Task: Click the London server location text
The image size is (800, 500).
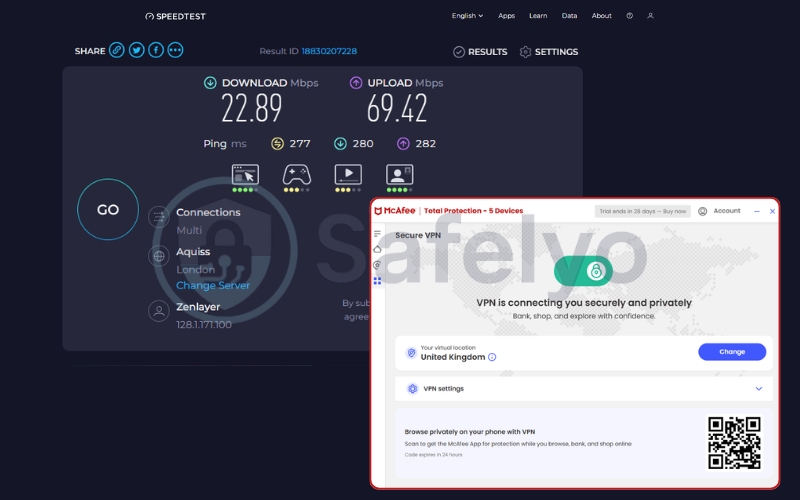Action: point(195,269)
